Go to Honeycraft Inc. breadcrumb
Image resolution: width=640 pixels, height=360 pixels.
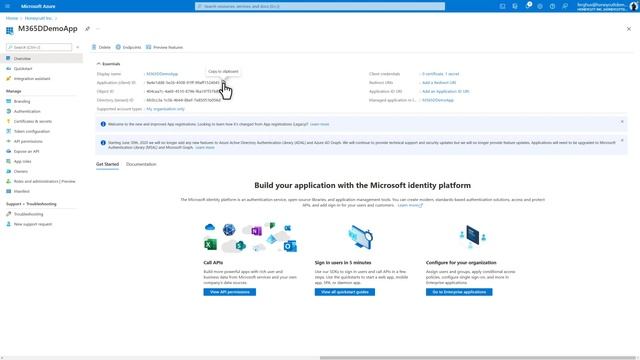click(38, 18)
